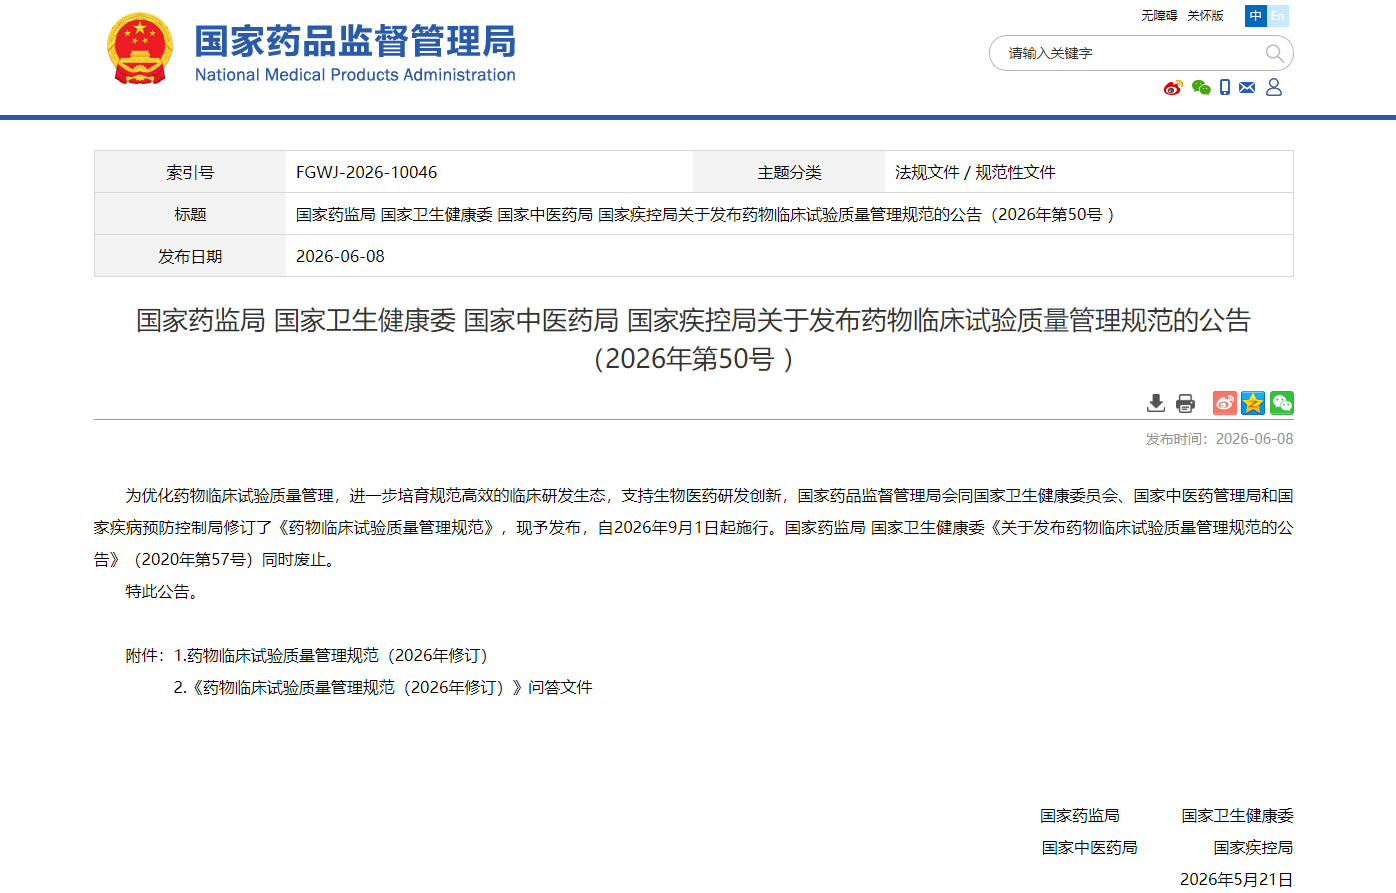Click the 国家药品监督管理局 site title
The height and width of the screenshot is (893, 1396).
[x=355, y=42]
